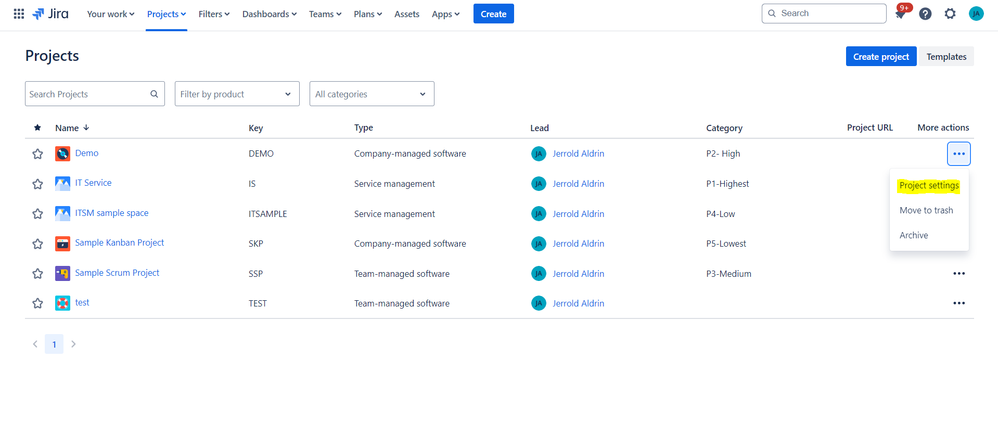Star the IT Service project
998x422 pixels.
pyautogui.click(x=38, y=184)
